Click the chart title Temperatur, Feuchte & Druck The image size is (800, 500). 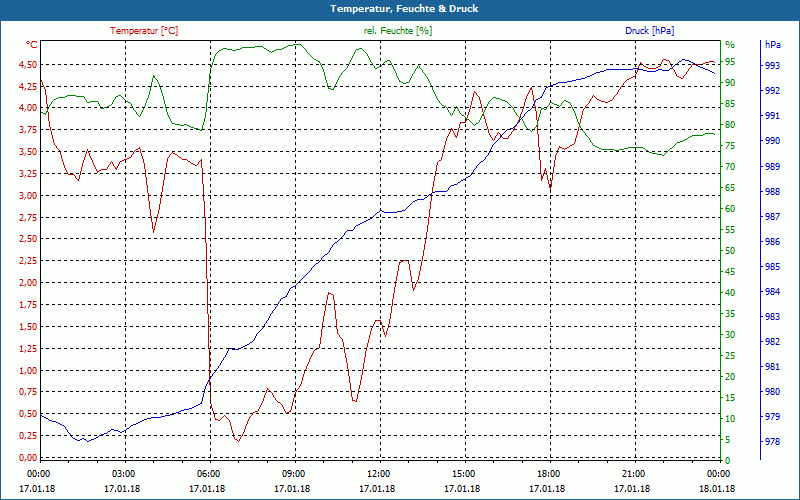point(404,9)
